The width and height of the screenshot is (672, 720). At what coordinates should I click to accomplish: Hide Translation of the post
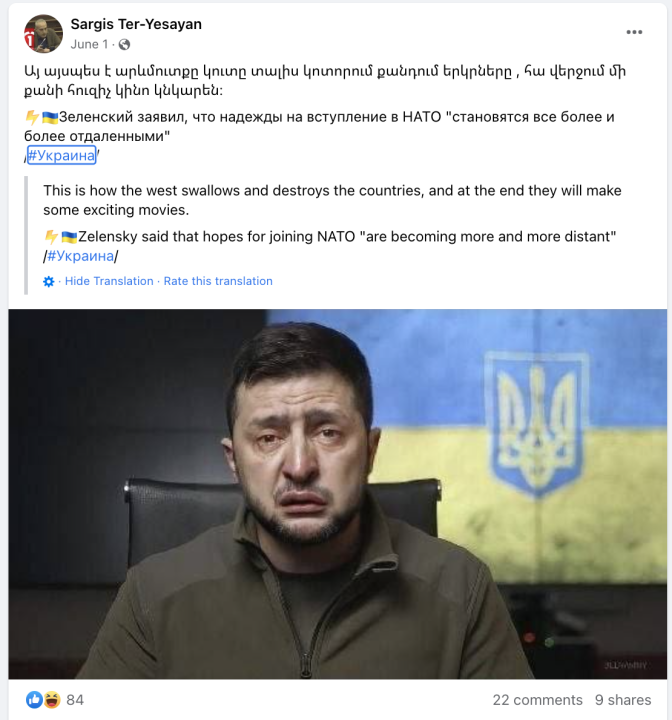click(109, 281)
